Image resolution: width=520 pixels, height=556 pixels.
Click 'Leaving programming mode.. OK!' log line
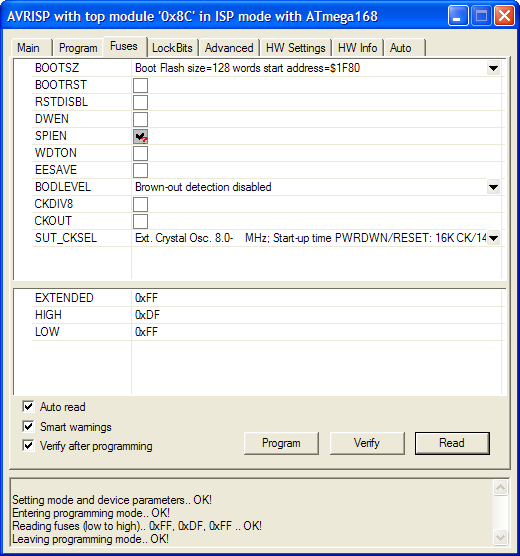(x=90, y=539)
